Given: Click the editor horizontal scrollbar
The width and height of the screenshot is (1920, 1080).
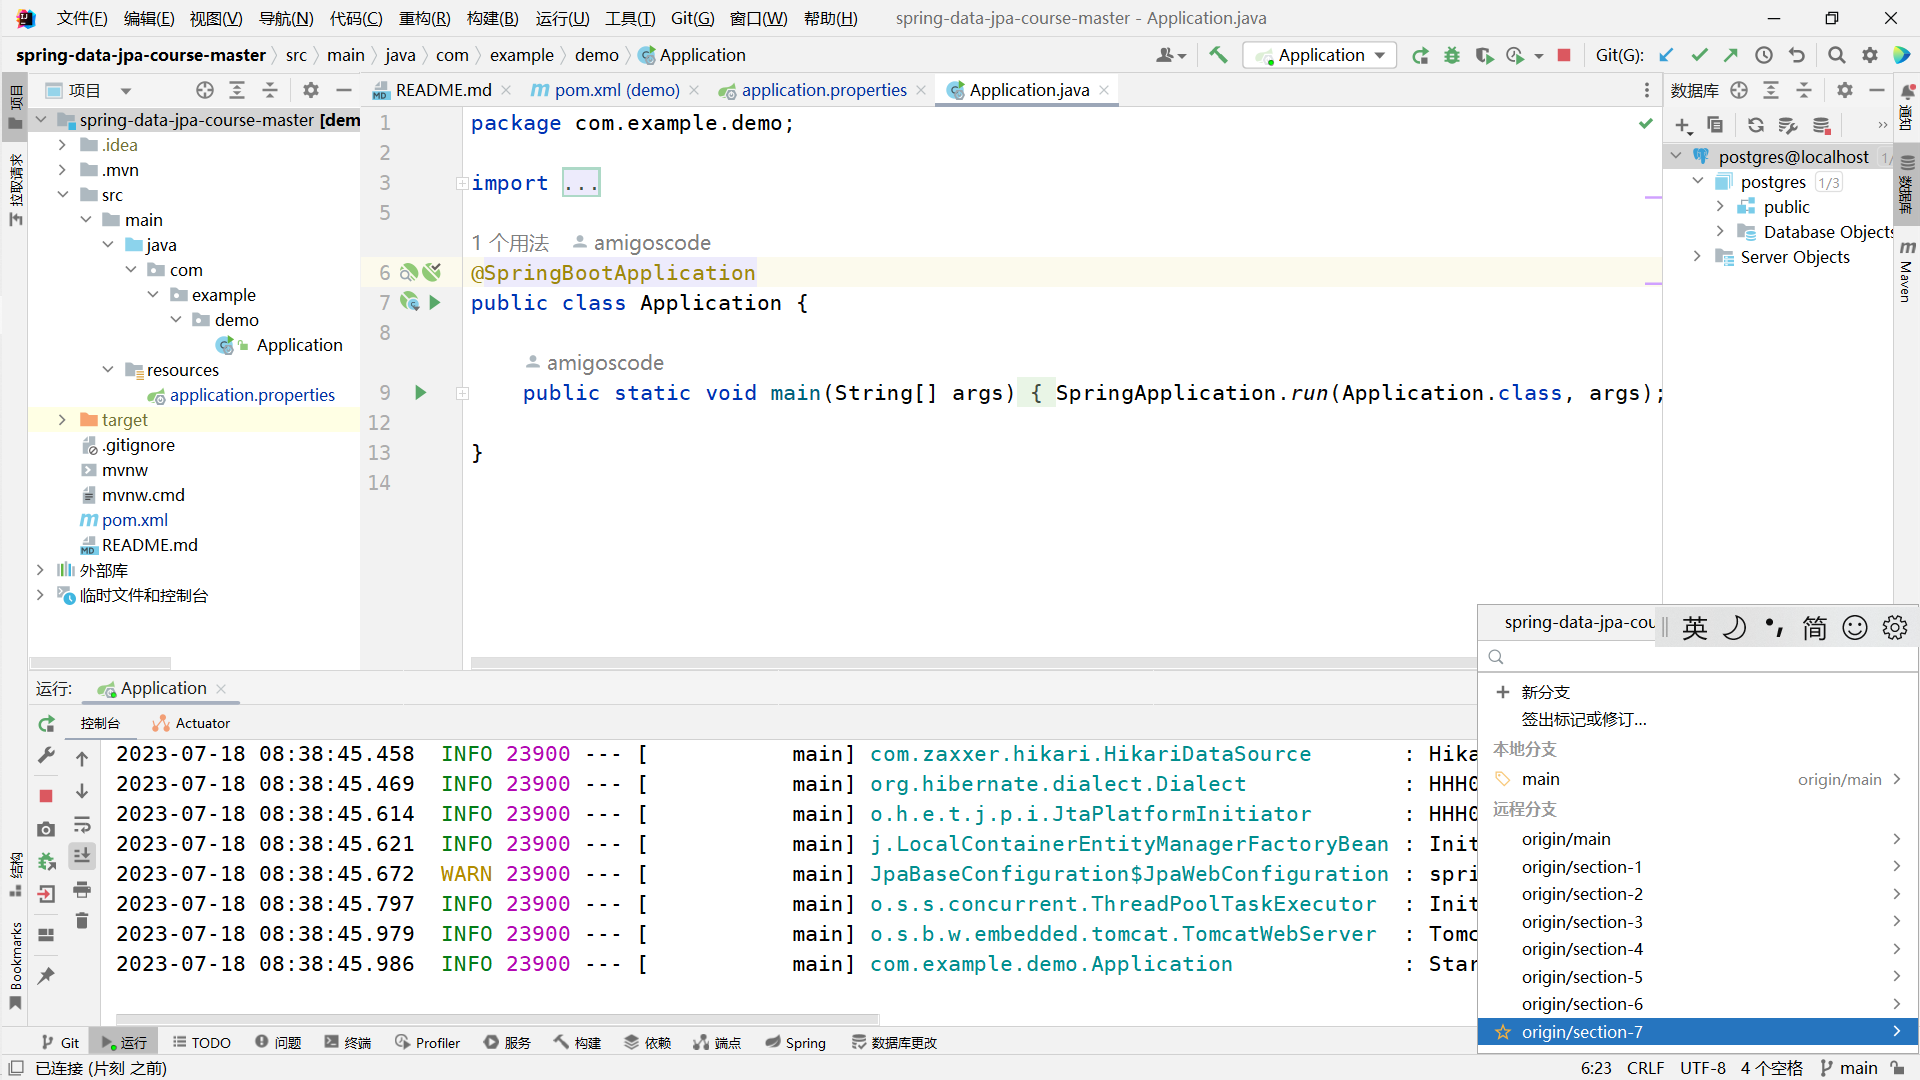Looking at the screenshot, I should coord(972,663).
